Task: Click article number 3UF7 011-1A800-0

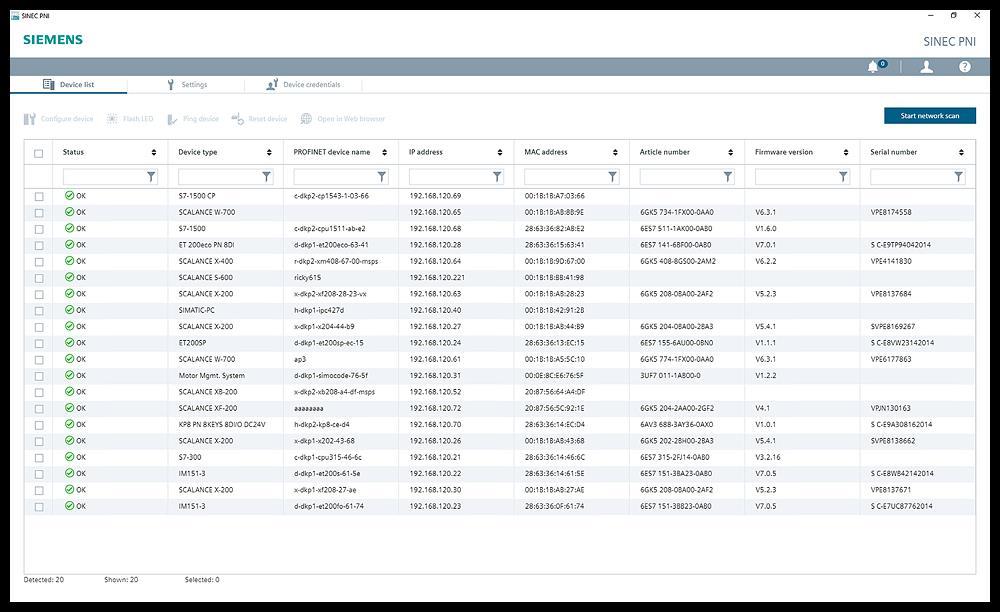Action: [x=670, y=375]
